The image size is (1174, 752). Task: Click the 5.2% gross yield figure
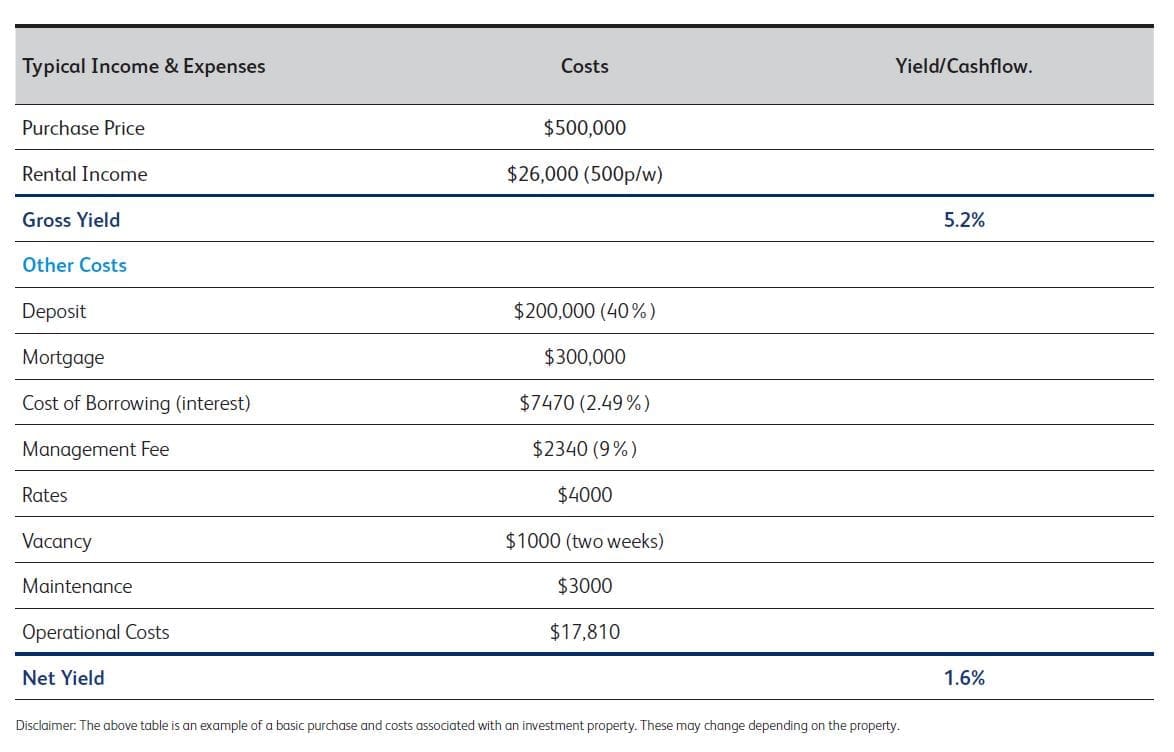964,220
